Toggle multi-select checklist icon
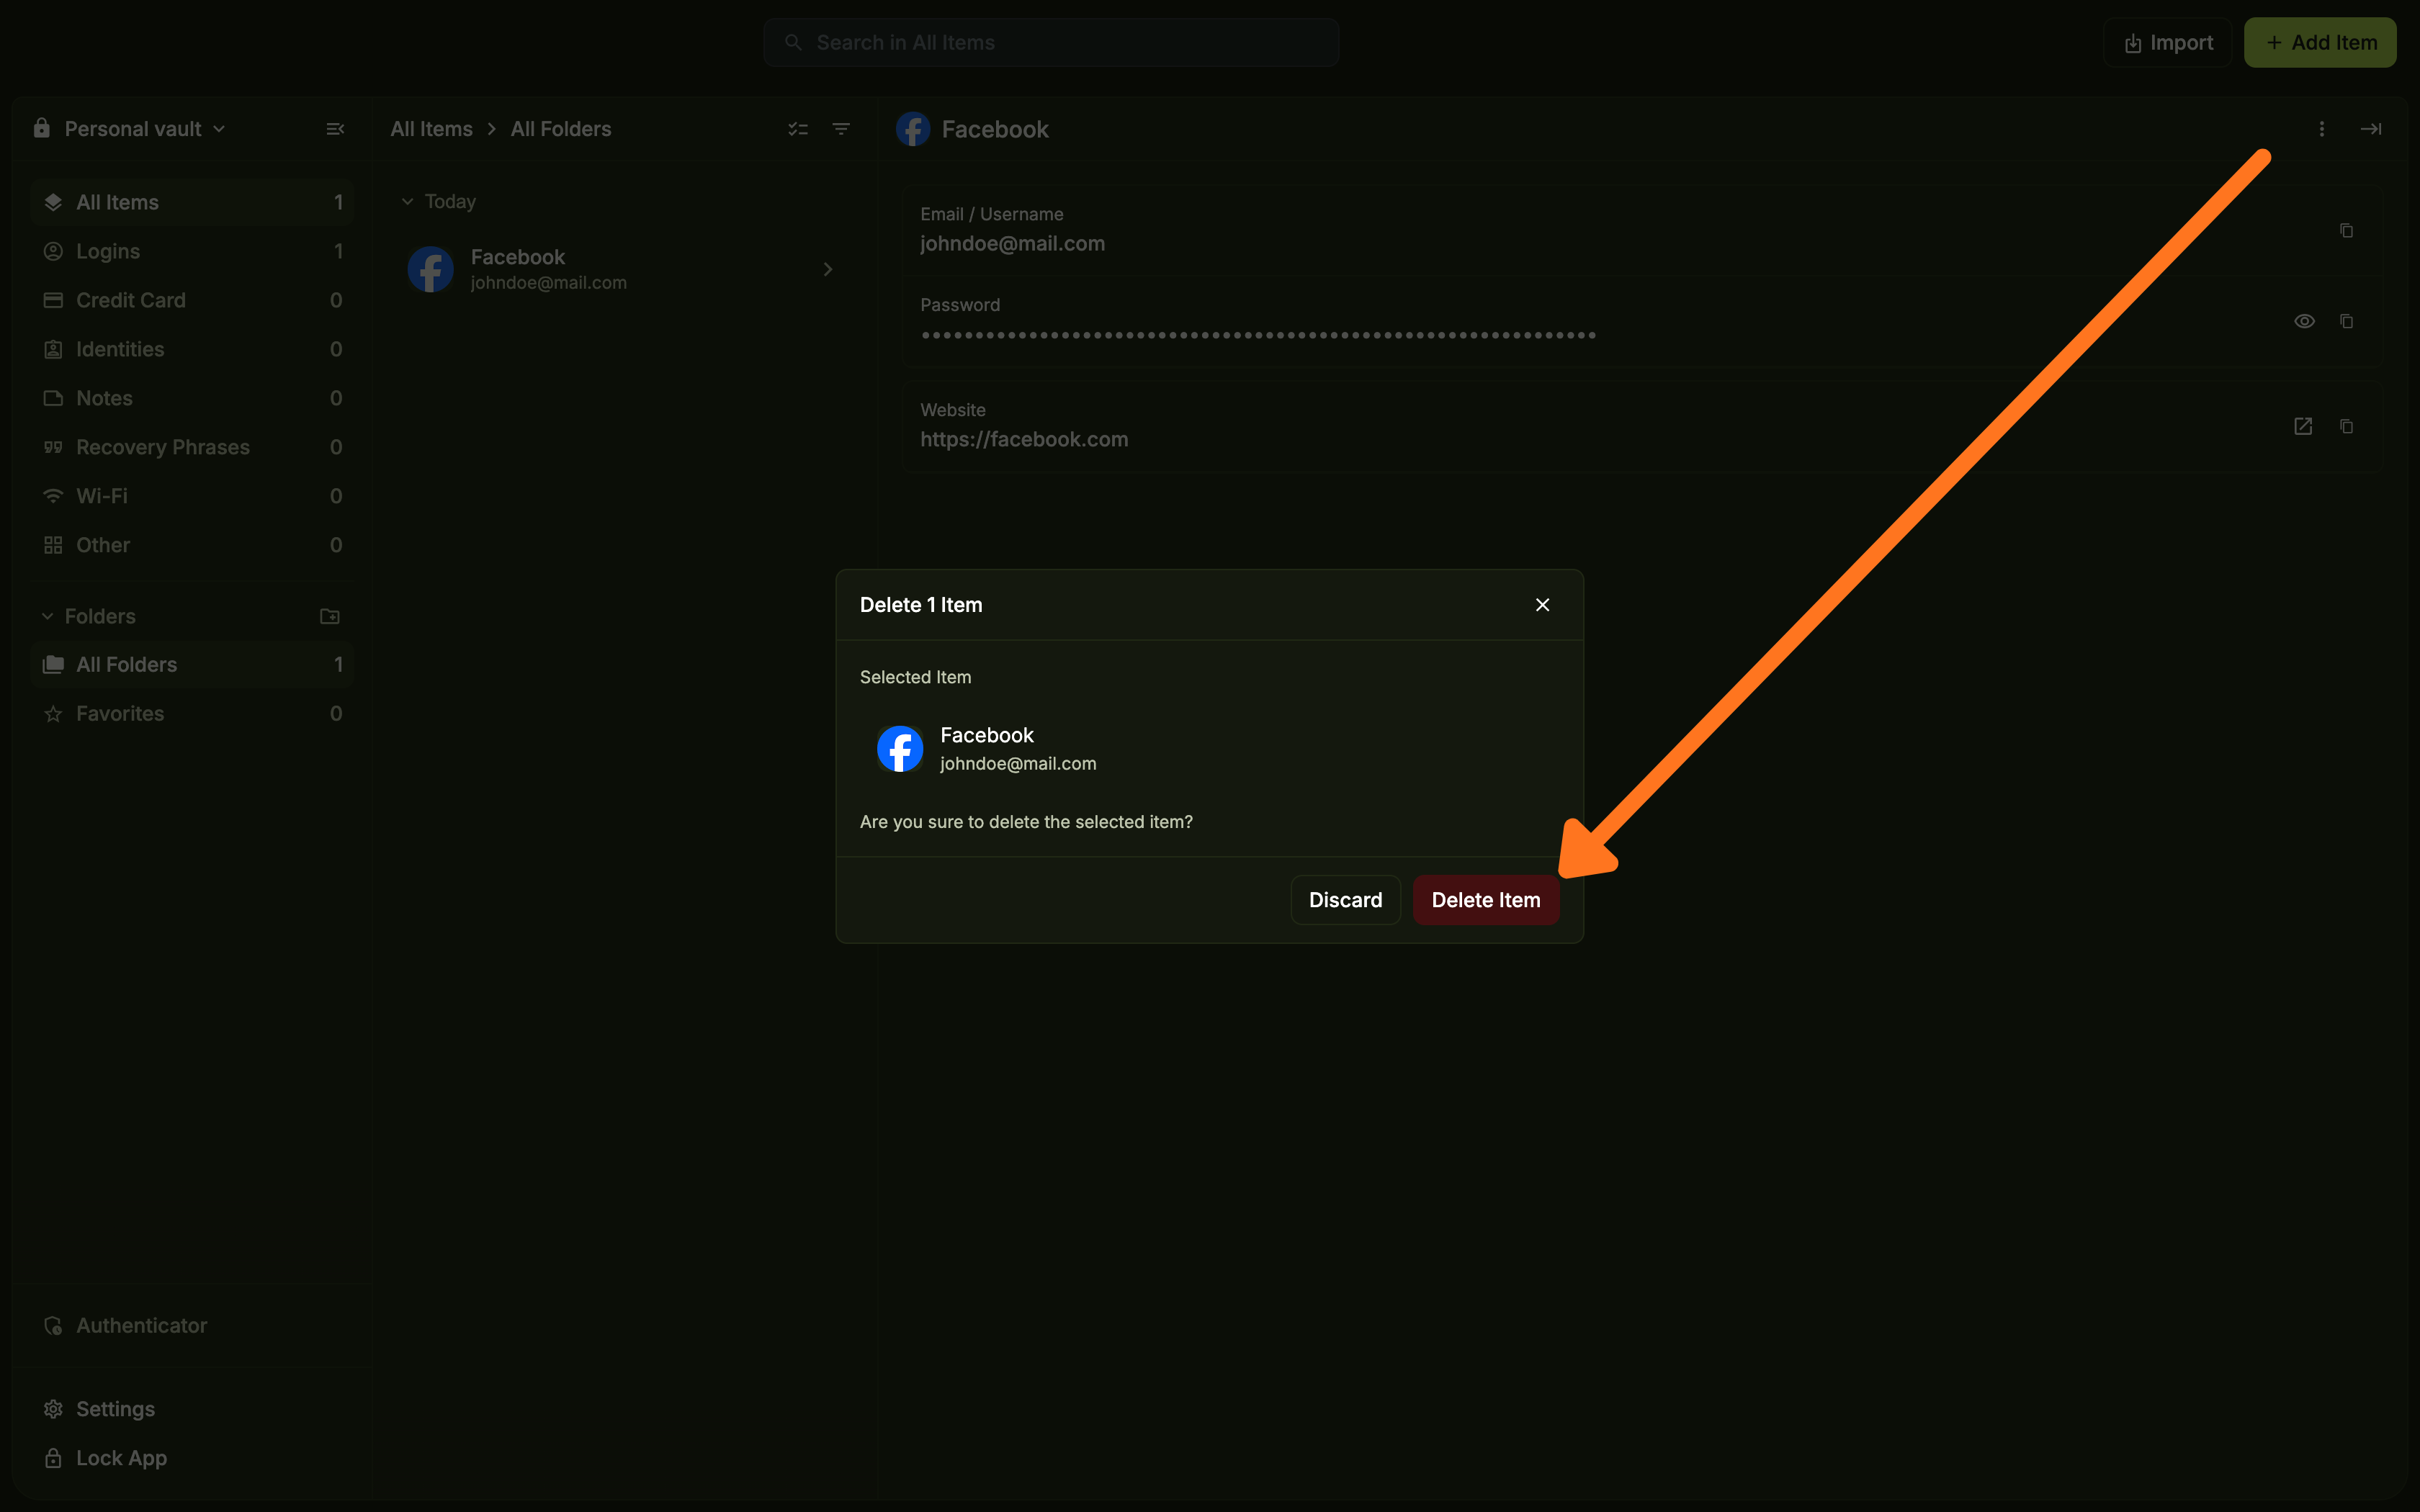Viewport: 2420px width, 1512px height. click(797, 129)
